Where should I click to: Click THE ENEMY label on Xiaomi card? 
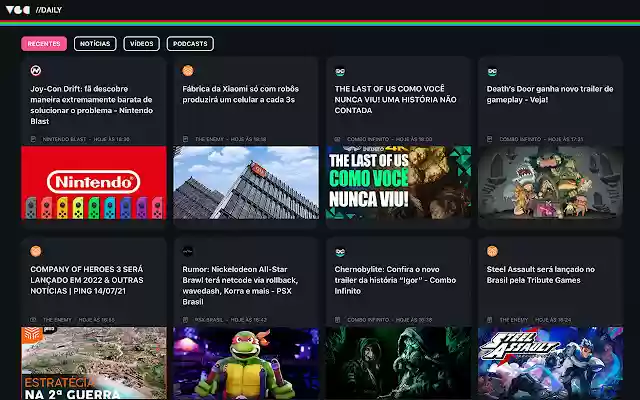click(209, 139)
